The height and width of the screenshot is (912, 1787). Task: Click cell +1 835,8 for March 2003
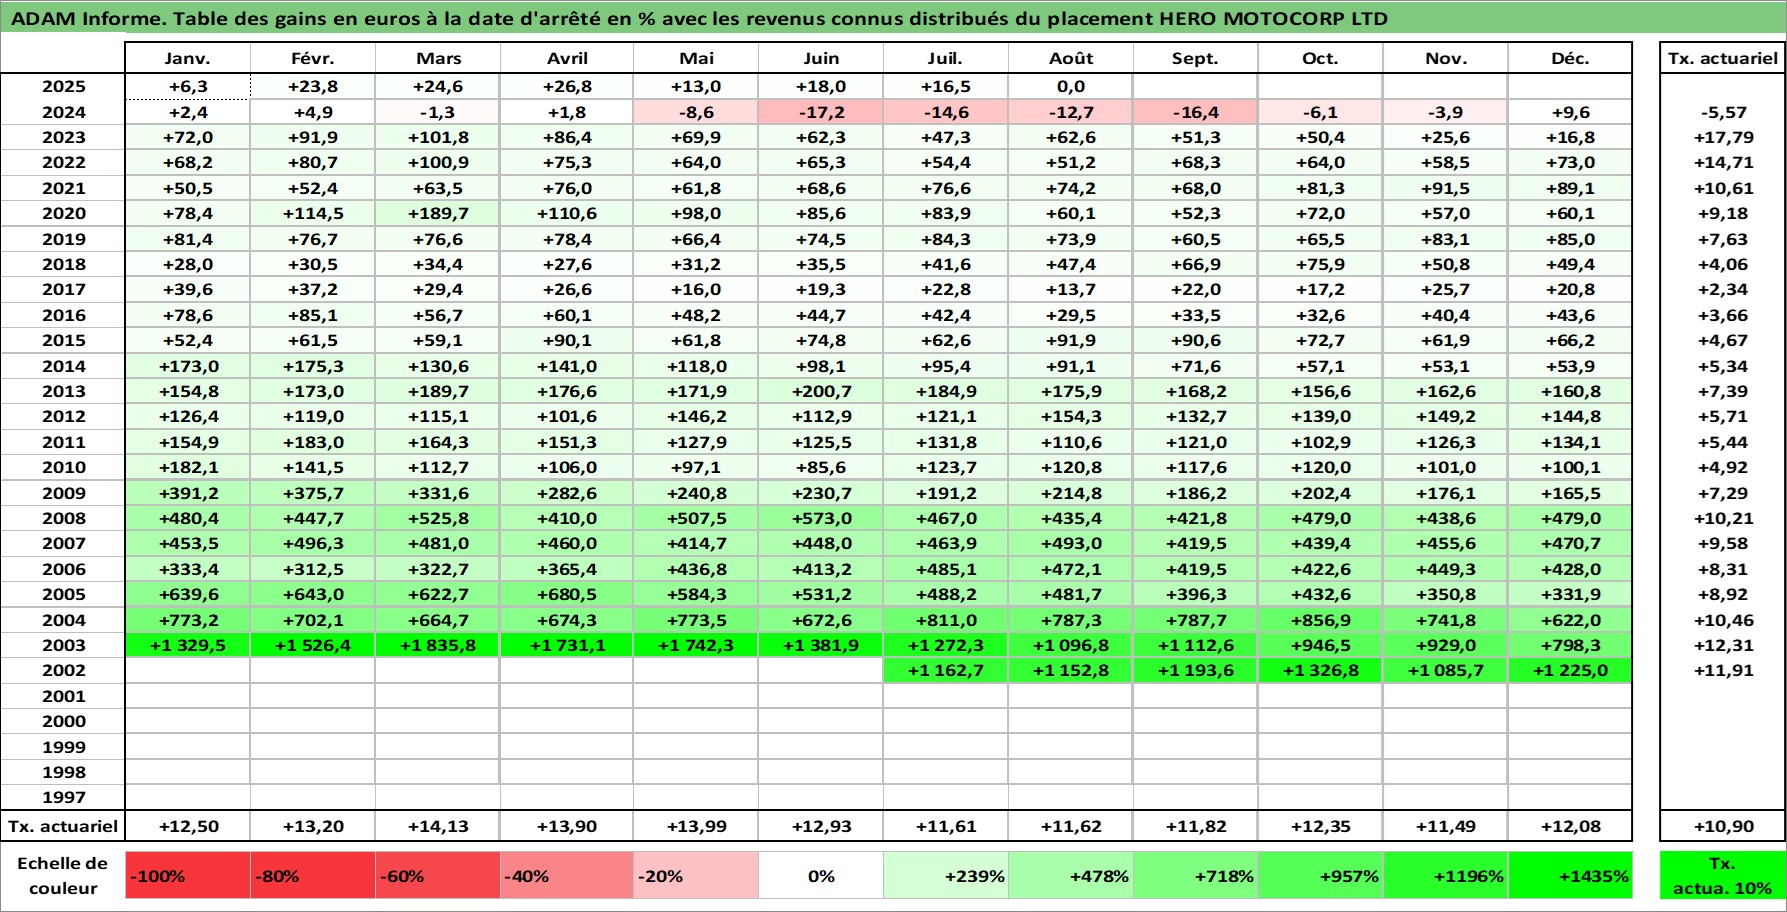pyautogui.click(x=438, y=645)
